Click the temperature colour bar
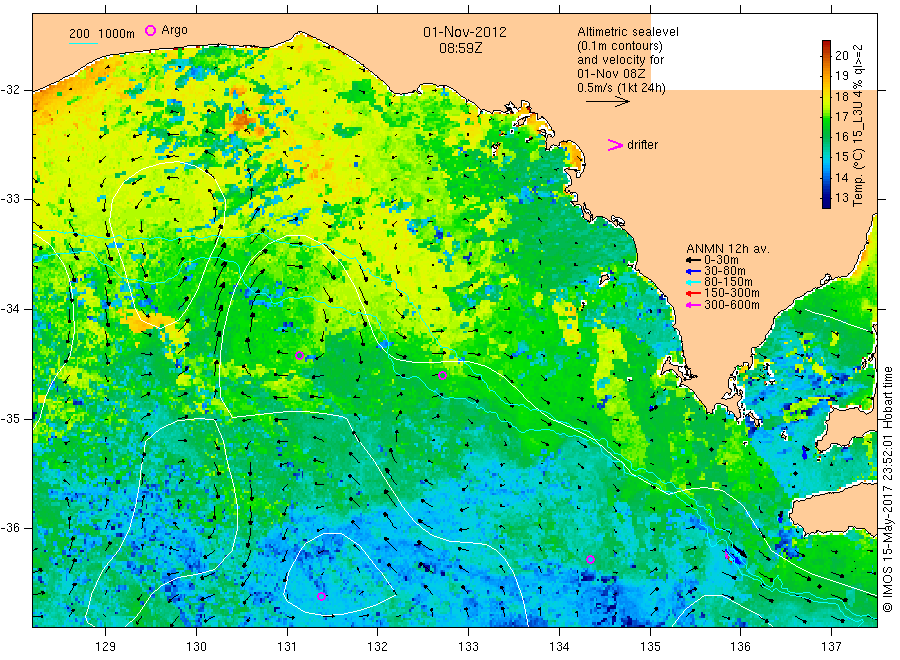The width and height of the screenshot is (900, 660). (827, 124)
